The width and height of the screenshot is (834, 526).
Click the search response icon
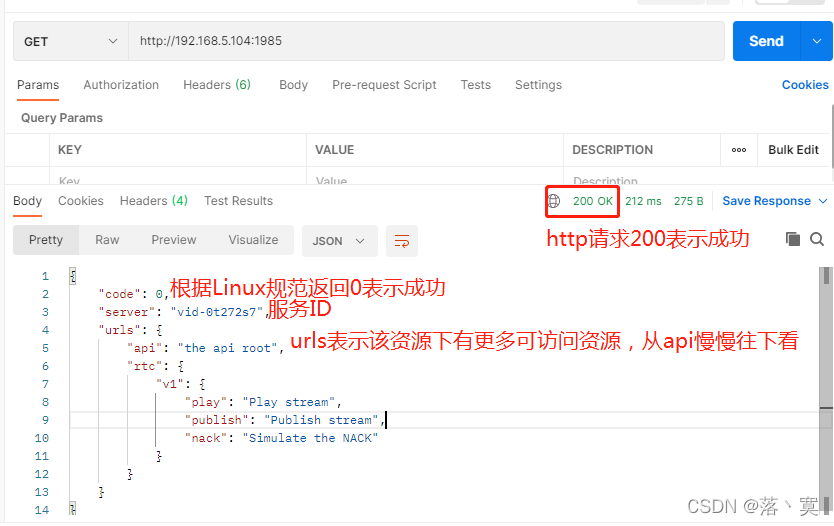click(x=817, y=239)
